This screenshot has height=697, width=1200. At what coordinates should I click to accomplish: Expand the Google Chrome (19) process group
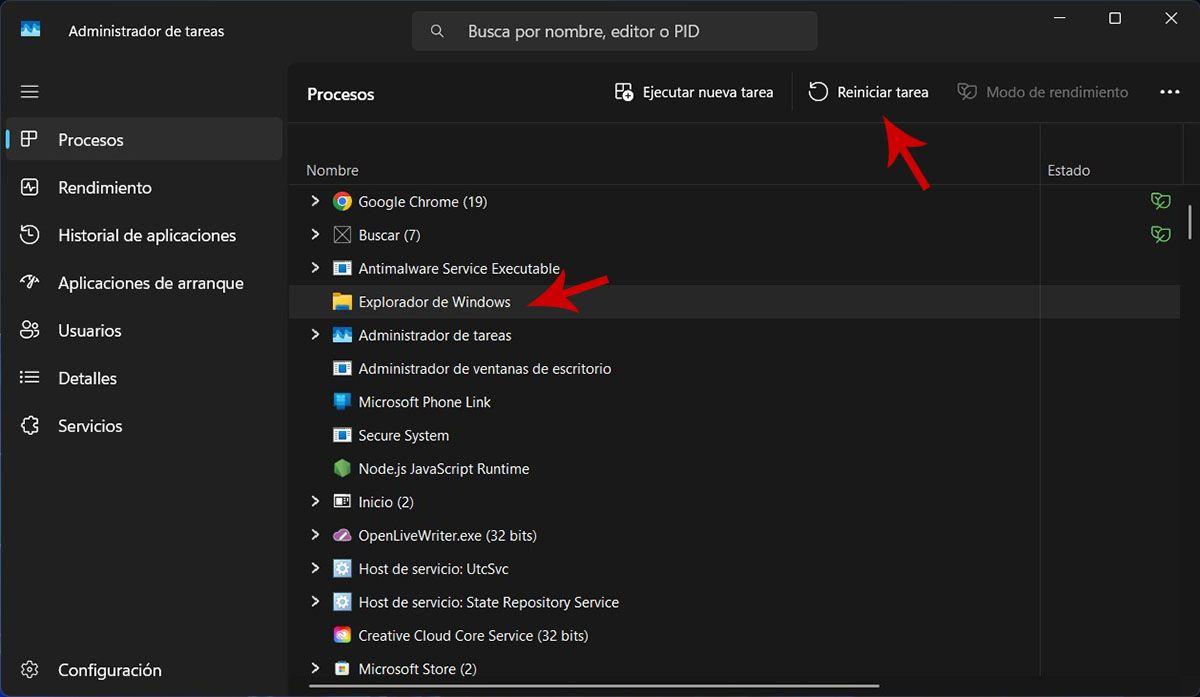click(315, 201)
